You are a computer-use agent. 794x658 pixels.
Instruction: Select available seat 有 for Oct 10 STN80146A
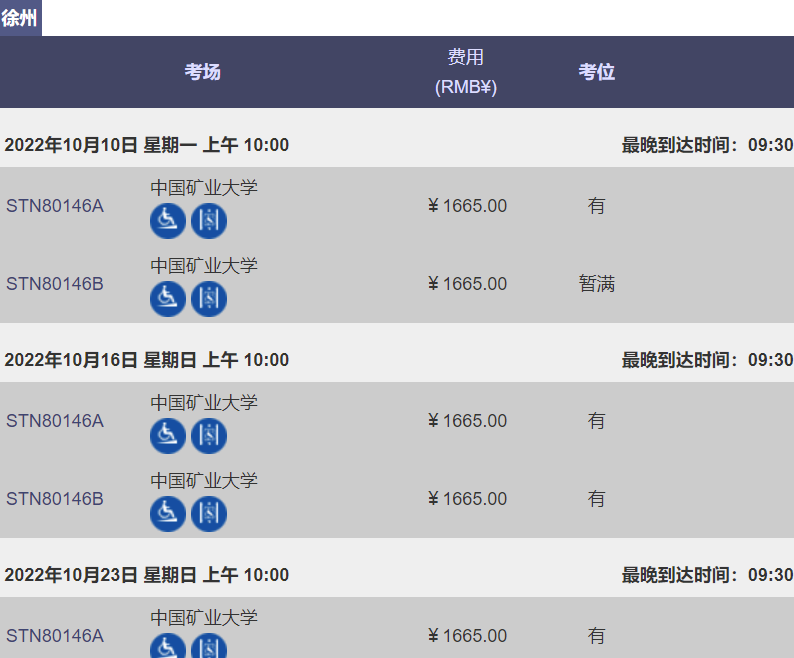point(596,206)
